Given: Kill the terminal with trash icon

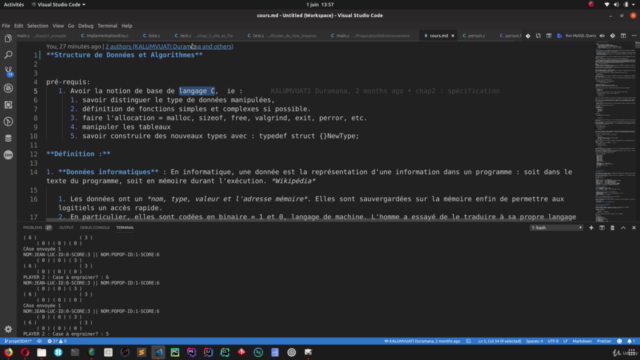Looking at the screenshot, I should click(x=612, y=228).
